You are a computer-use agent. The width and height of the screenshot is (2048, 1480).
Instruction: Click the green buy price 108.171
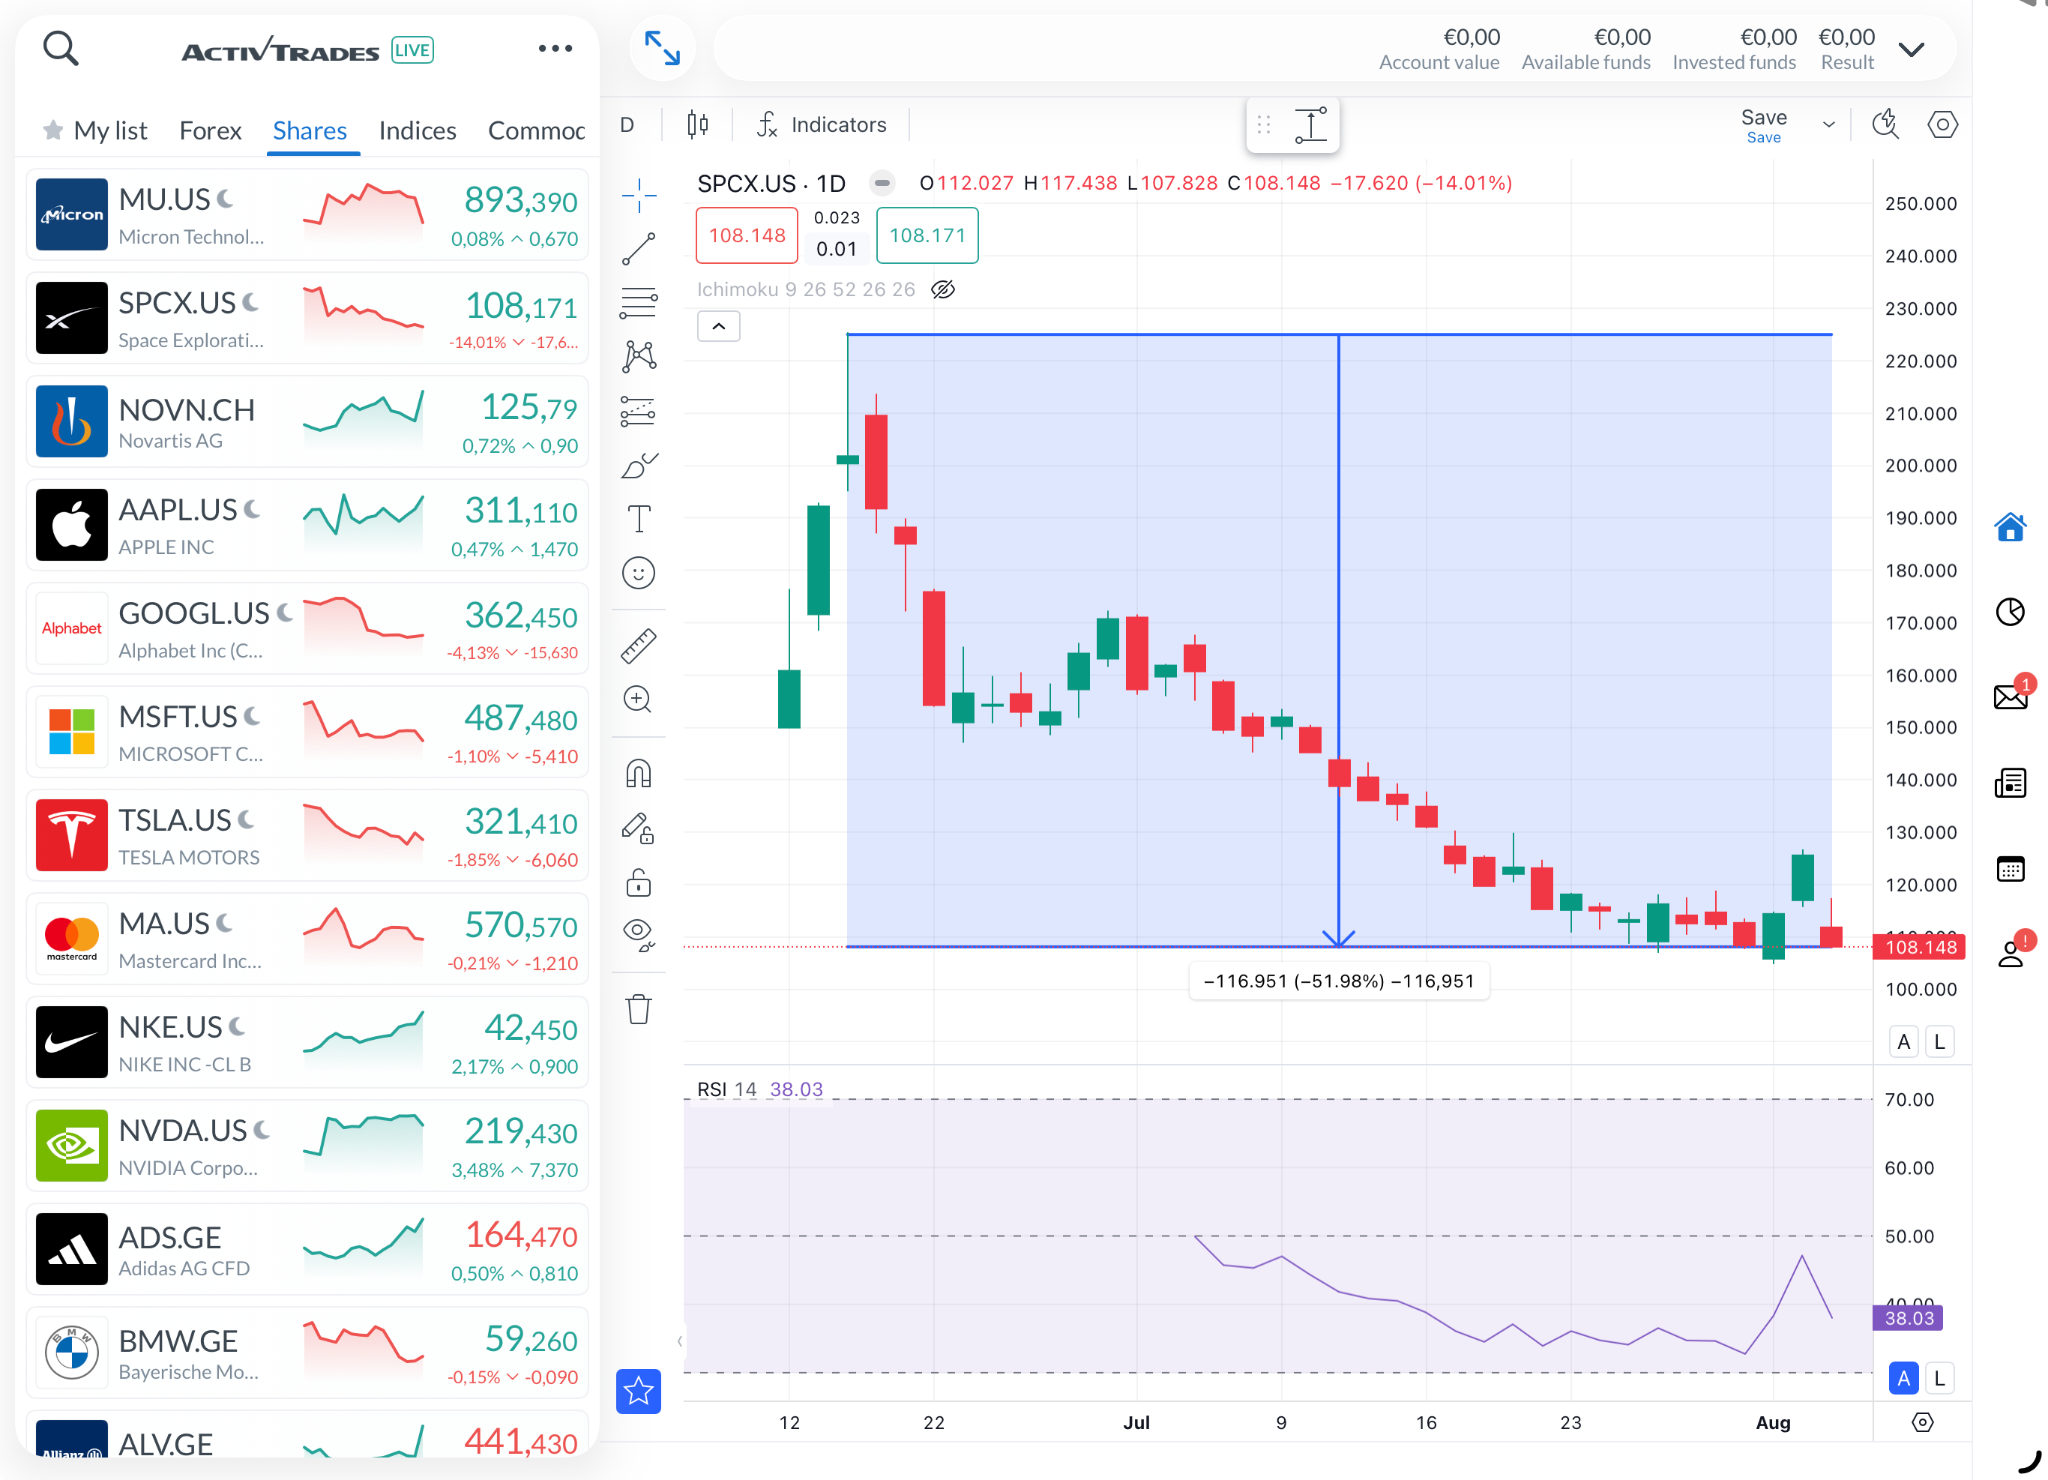927,235
